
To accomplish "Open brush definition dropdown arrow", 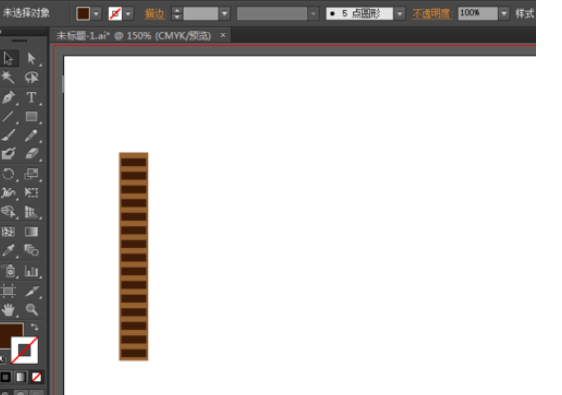I will (x=399, y=14).
